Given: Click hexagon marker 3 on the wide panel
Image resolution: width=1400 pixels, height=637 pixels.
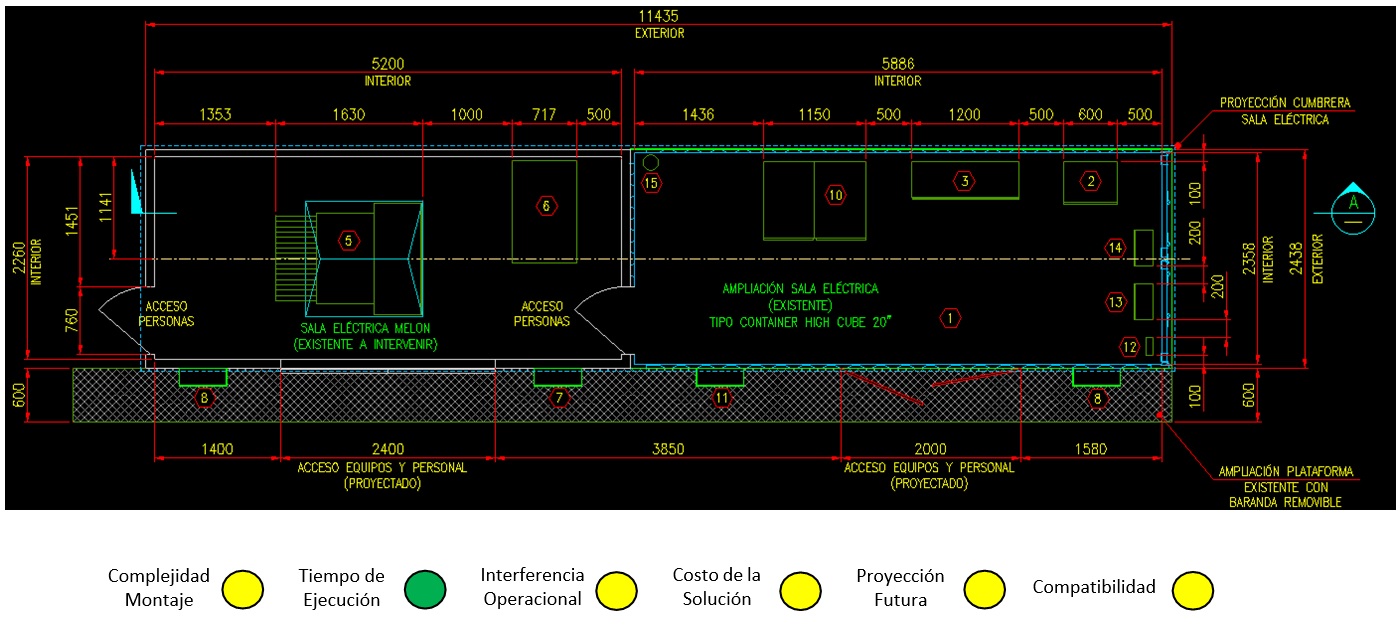Looking at the screenshot, I should 964,181.
